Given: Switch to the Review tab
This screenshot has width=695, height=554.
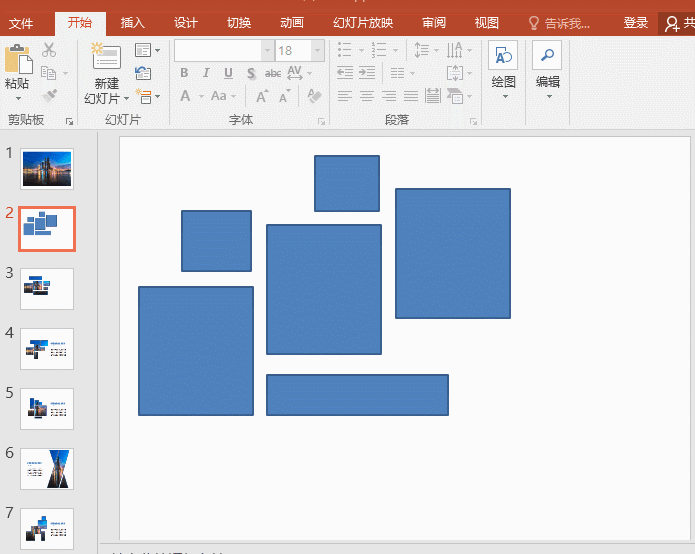Looking at the screenshot, I should (434, 23).
